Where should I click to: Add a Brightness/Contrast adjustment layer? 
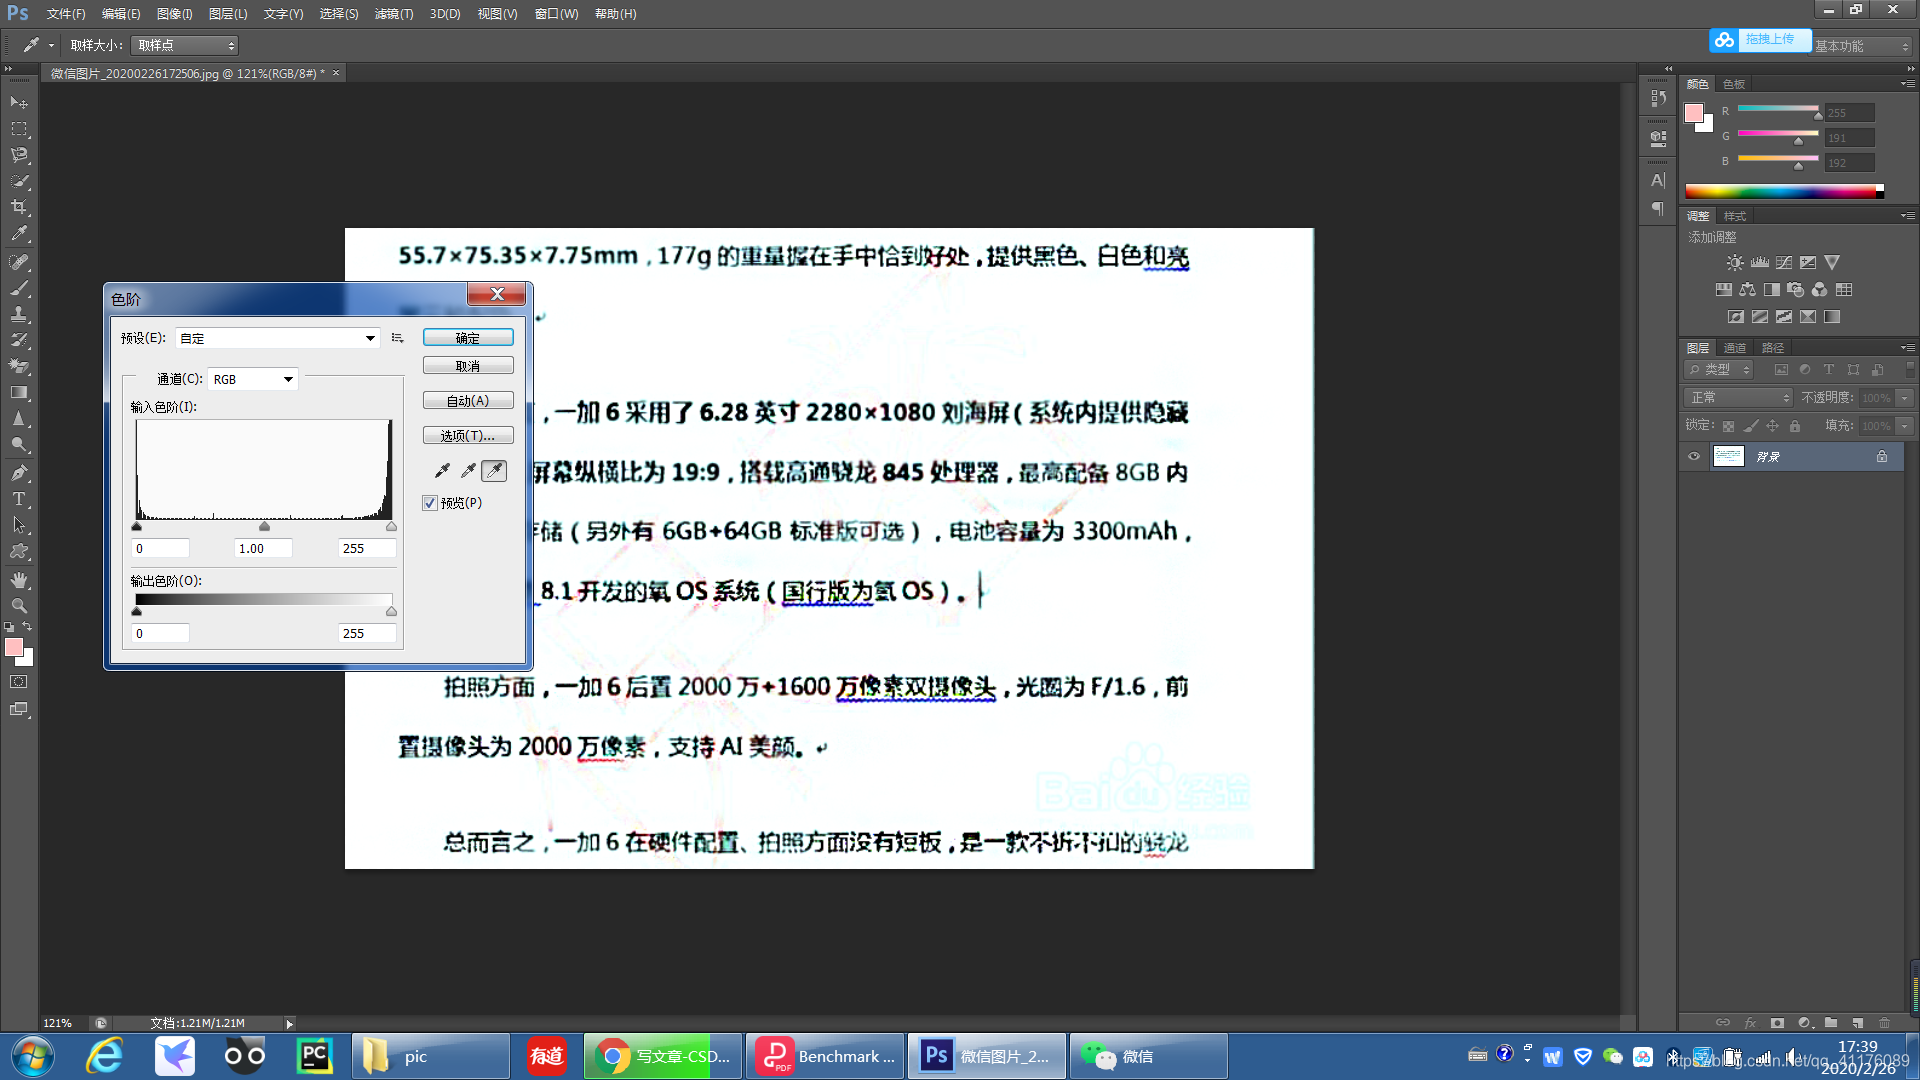[x=1735, y=262]
